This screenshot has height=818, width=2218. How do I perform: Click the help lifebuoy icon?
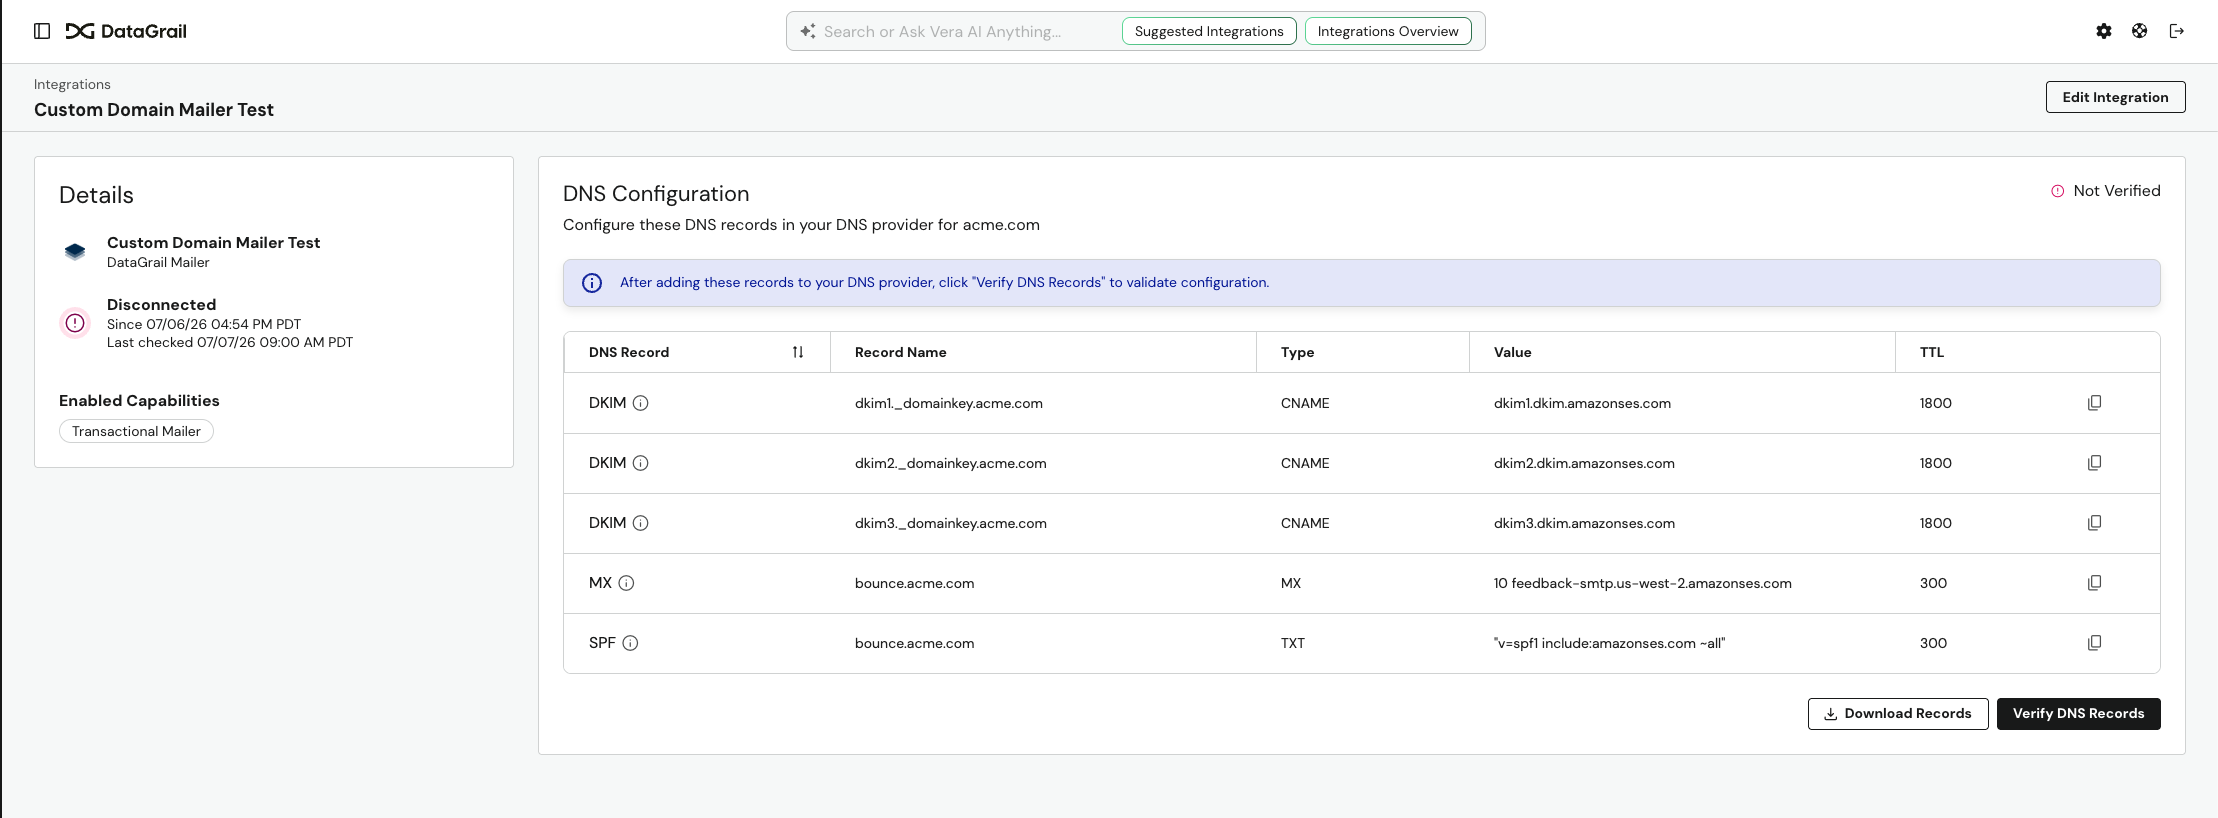2140,31
